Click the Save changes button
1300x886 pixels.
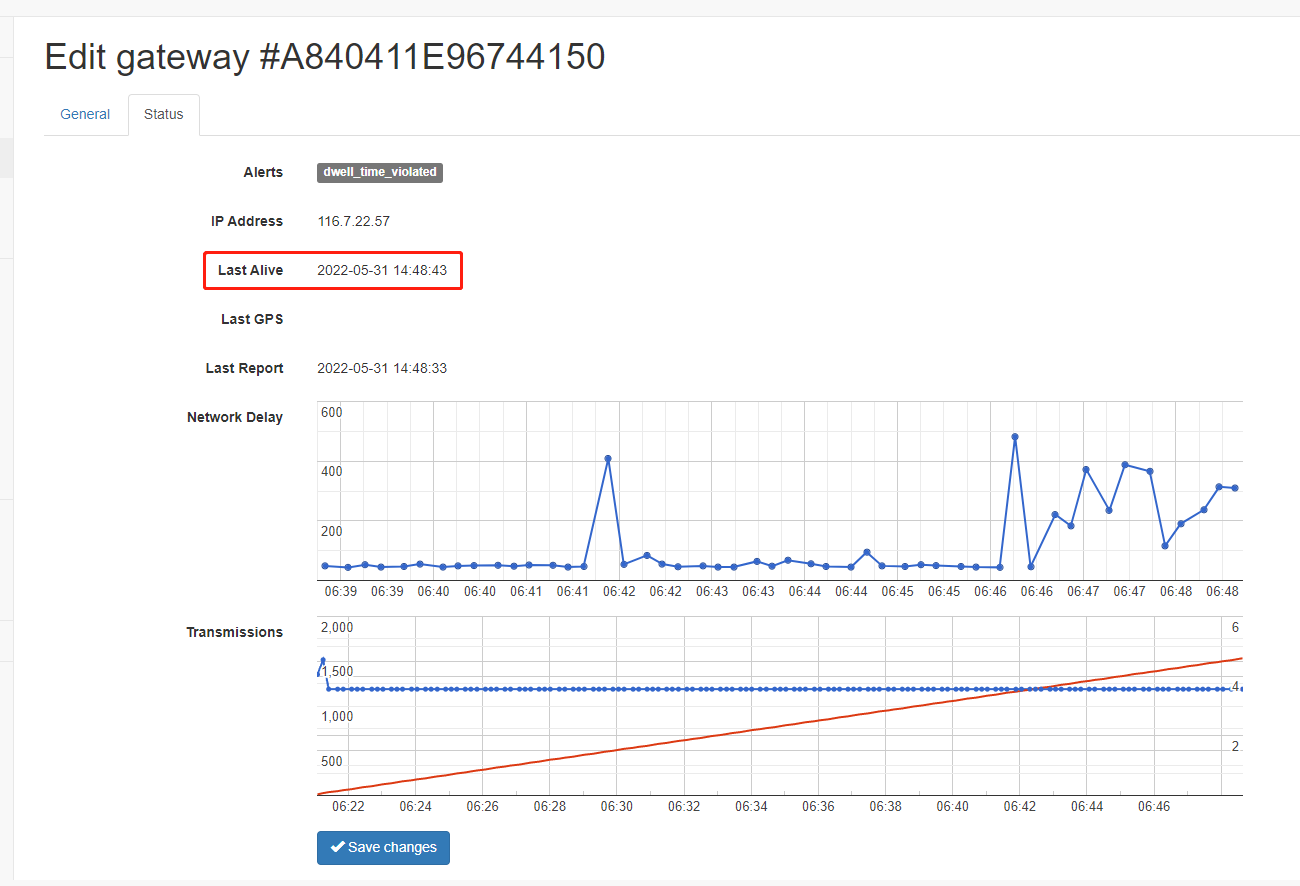click(383, 847)
